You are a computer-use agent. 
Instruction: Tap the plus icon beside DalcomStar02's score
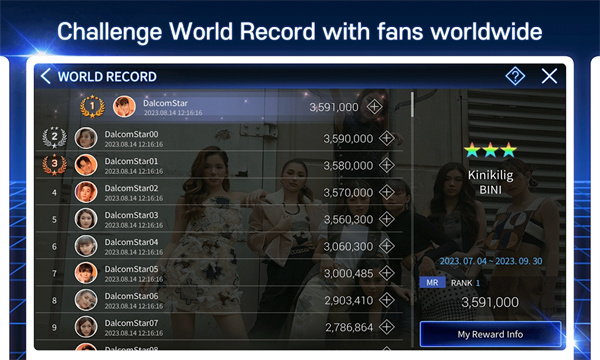(387, 192)
